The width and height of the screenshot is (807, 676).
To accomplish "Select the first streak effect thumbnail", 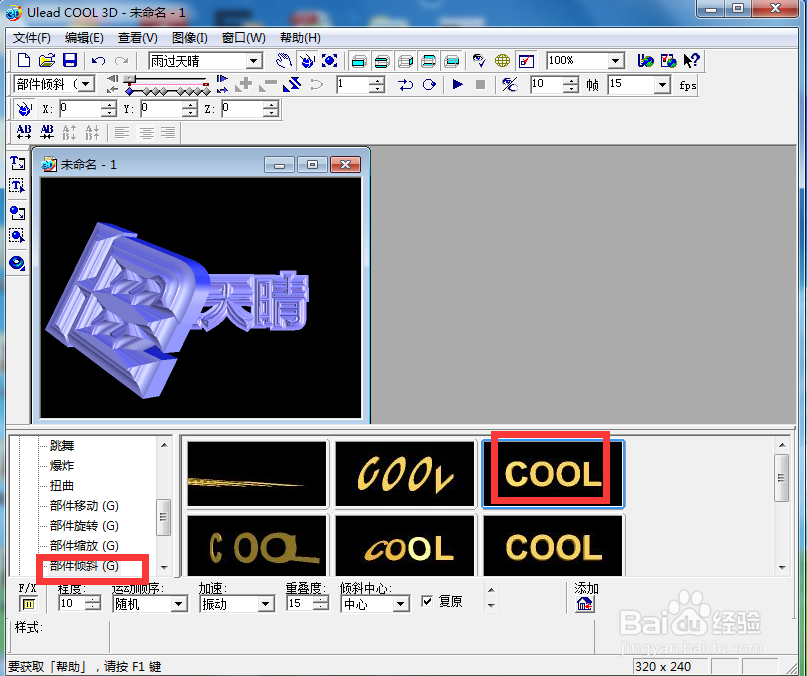I will tap(257, 474).
